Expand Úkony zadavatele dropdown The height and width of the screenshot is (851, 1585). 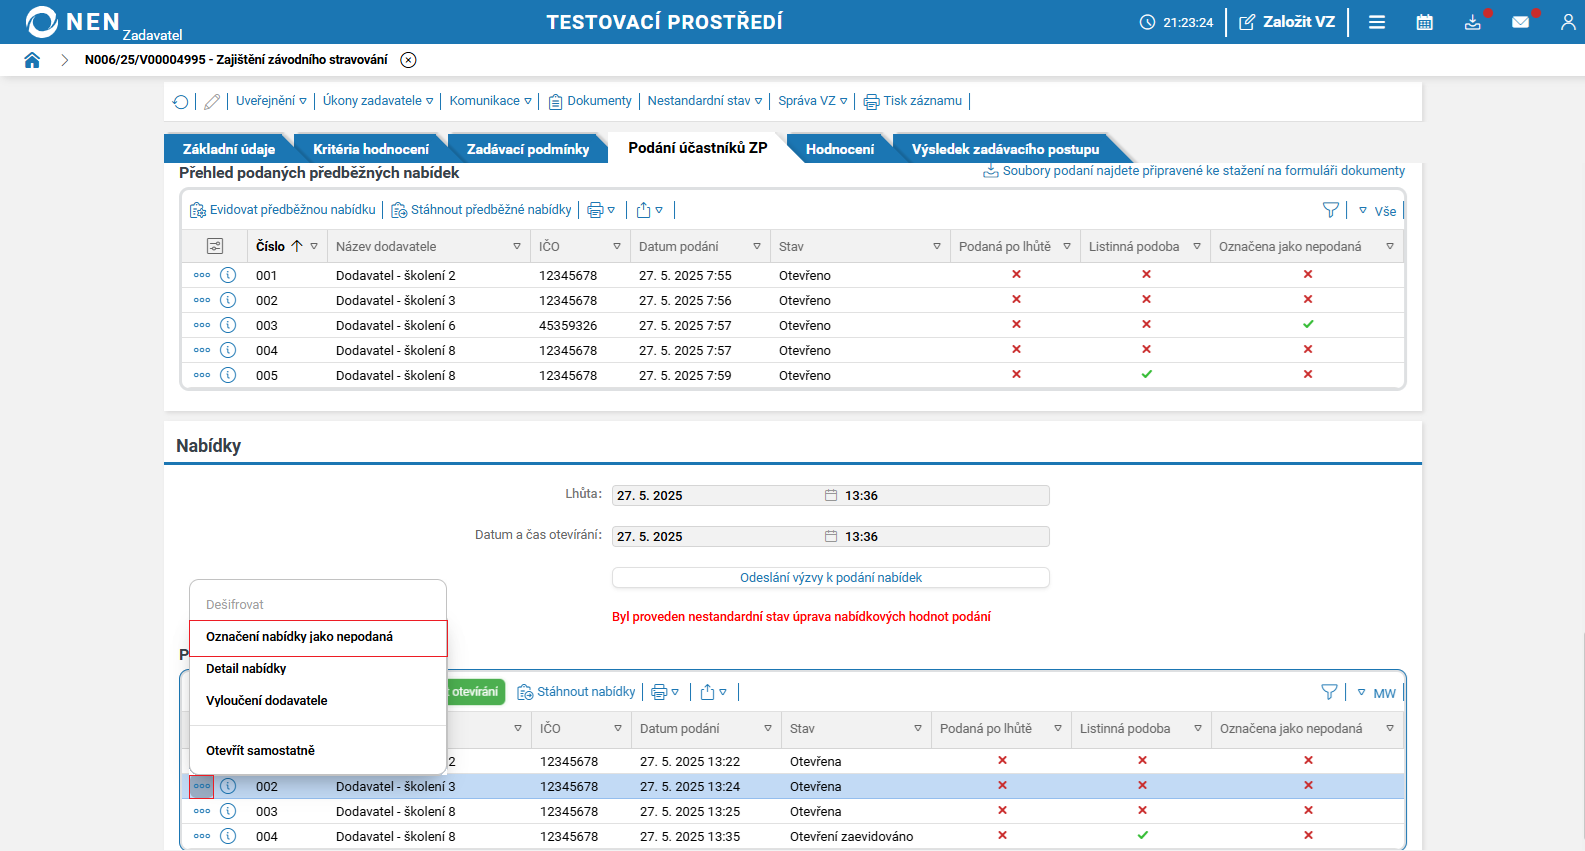pos(377,101)
